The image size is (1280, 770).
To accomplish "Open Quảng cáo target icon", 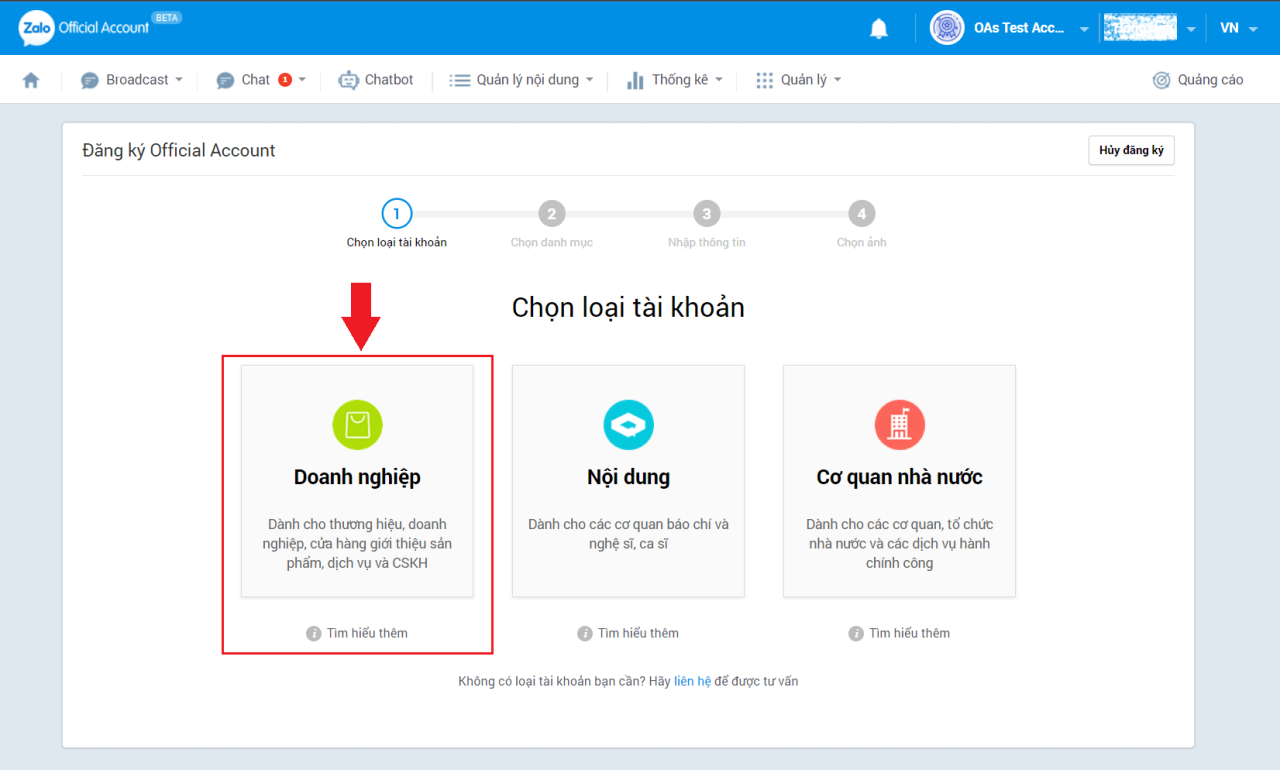I will click(1161, 80).
